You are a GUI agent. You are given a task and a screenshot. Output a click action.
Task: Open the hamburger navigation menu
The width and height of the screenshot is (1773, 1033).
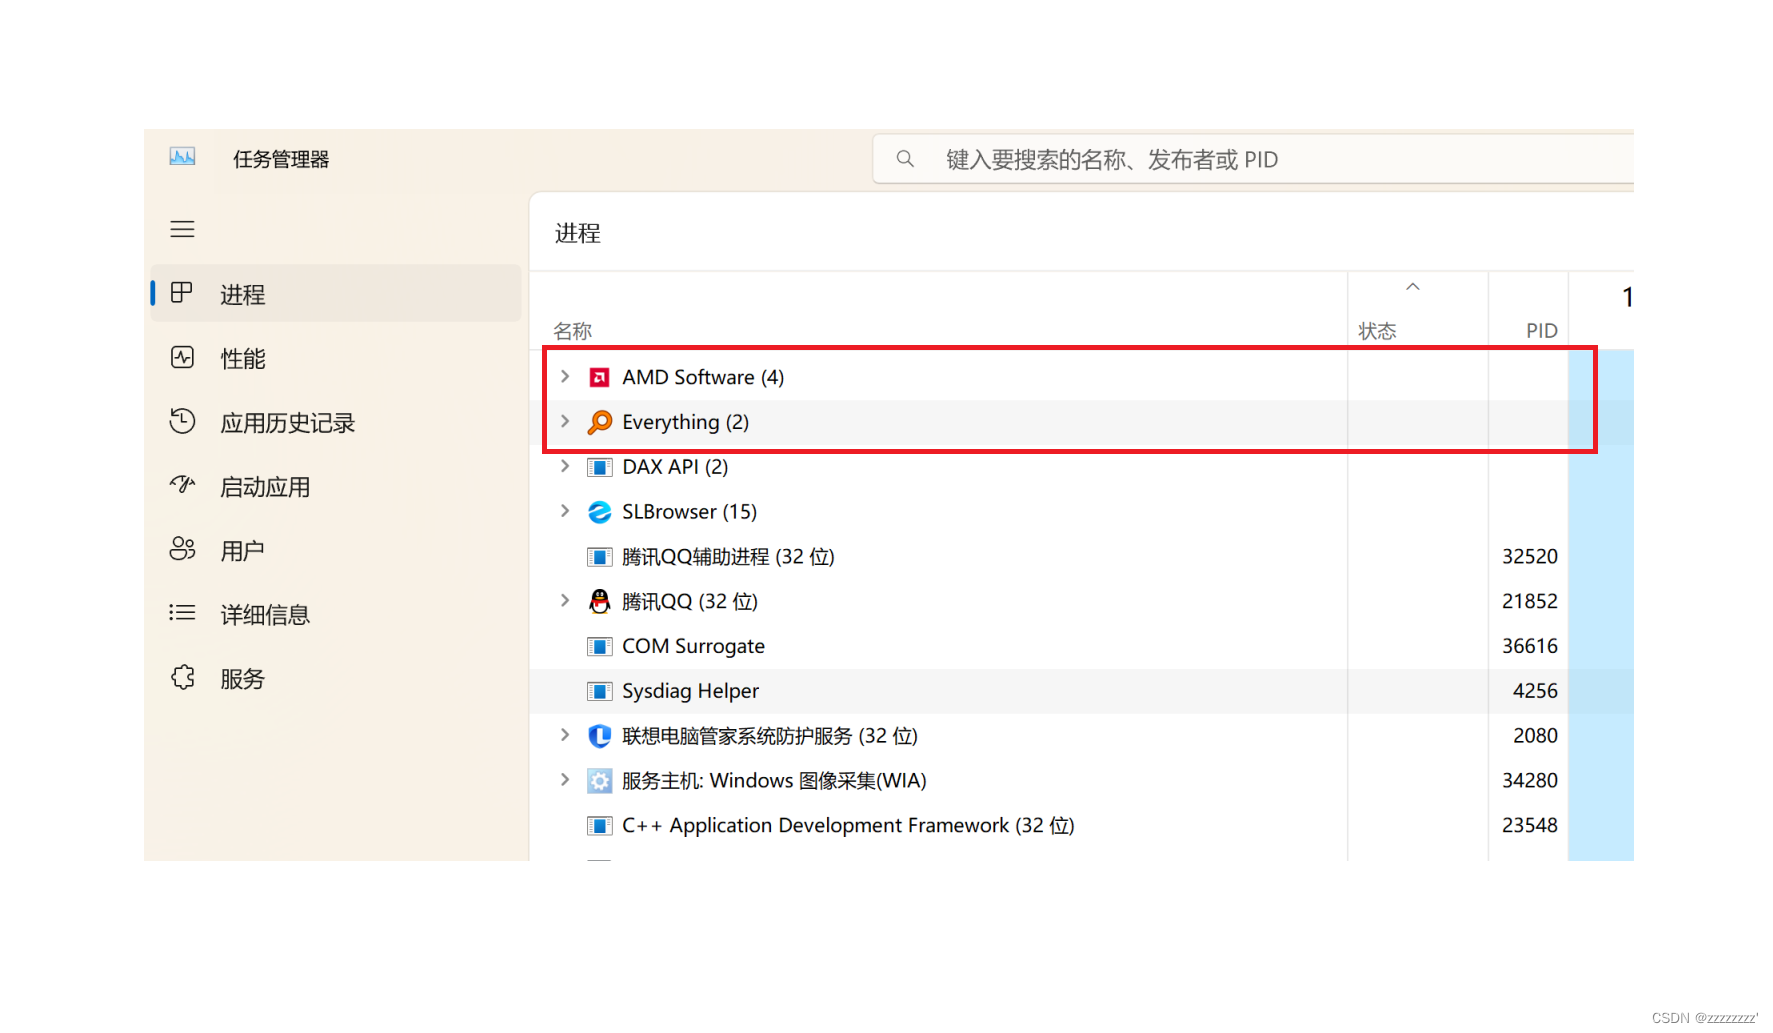[x=182, y=229]
